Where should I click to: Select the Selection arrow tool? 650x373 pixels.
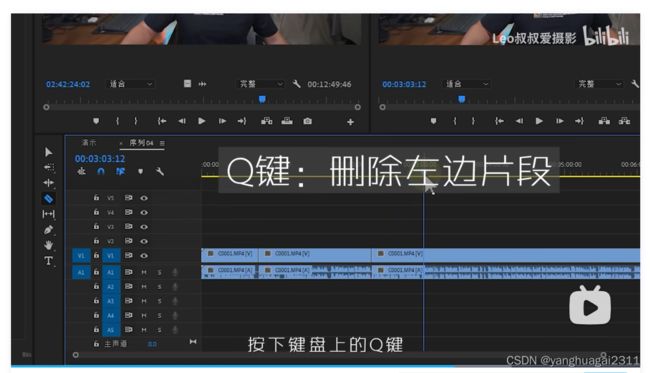click(x=49, y=152)
